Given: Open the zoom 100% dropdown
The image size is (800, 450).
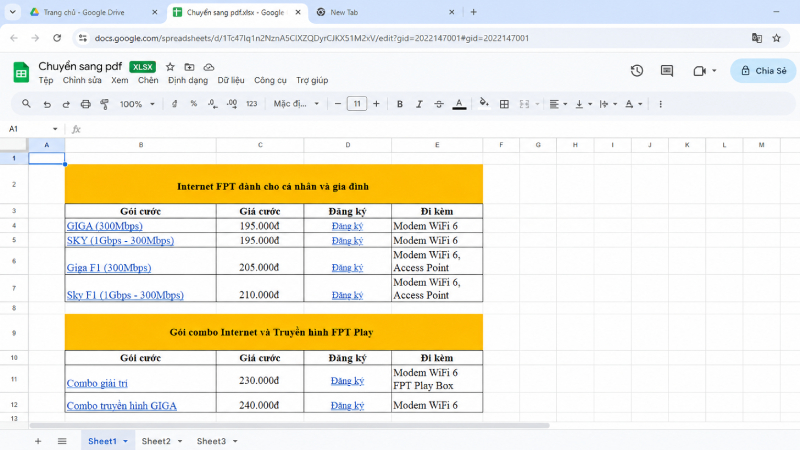Looking at the screenshot, I should point(137,104).
